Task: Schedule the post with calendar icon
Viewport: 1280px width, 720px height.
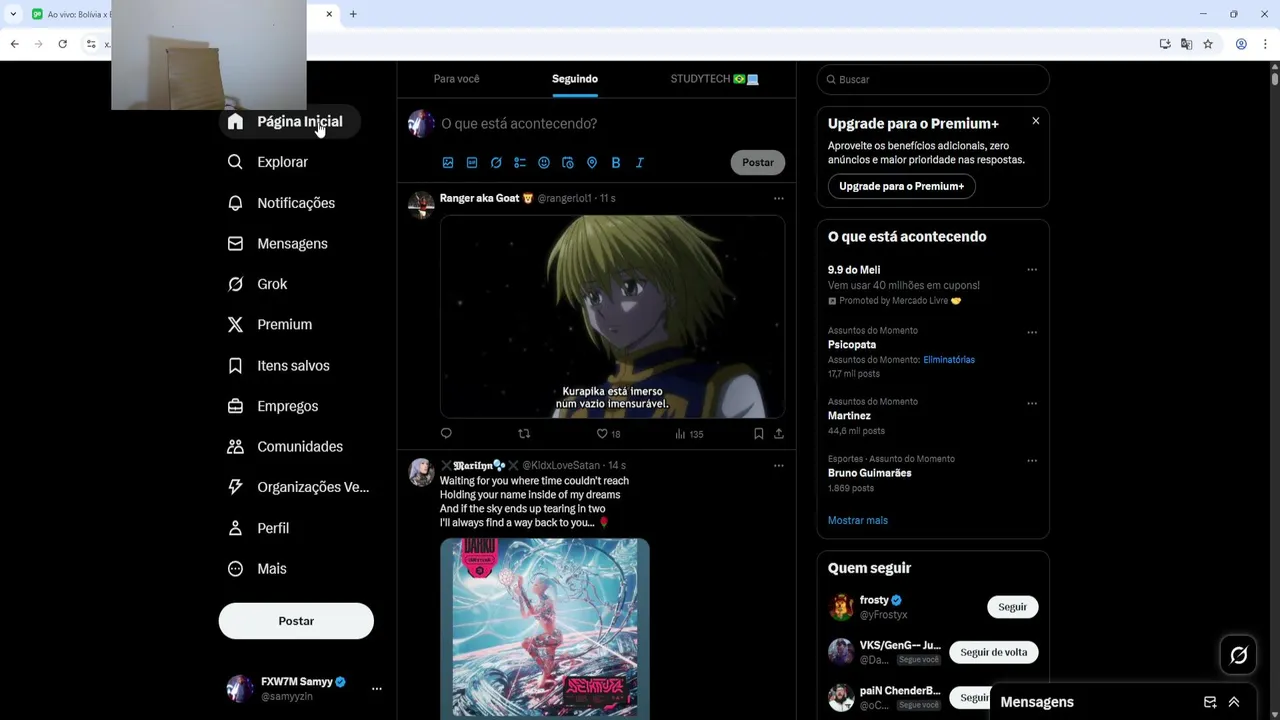Action: pos(568,162)
